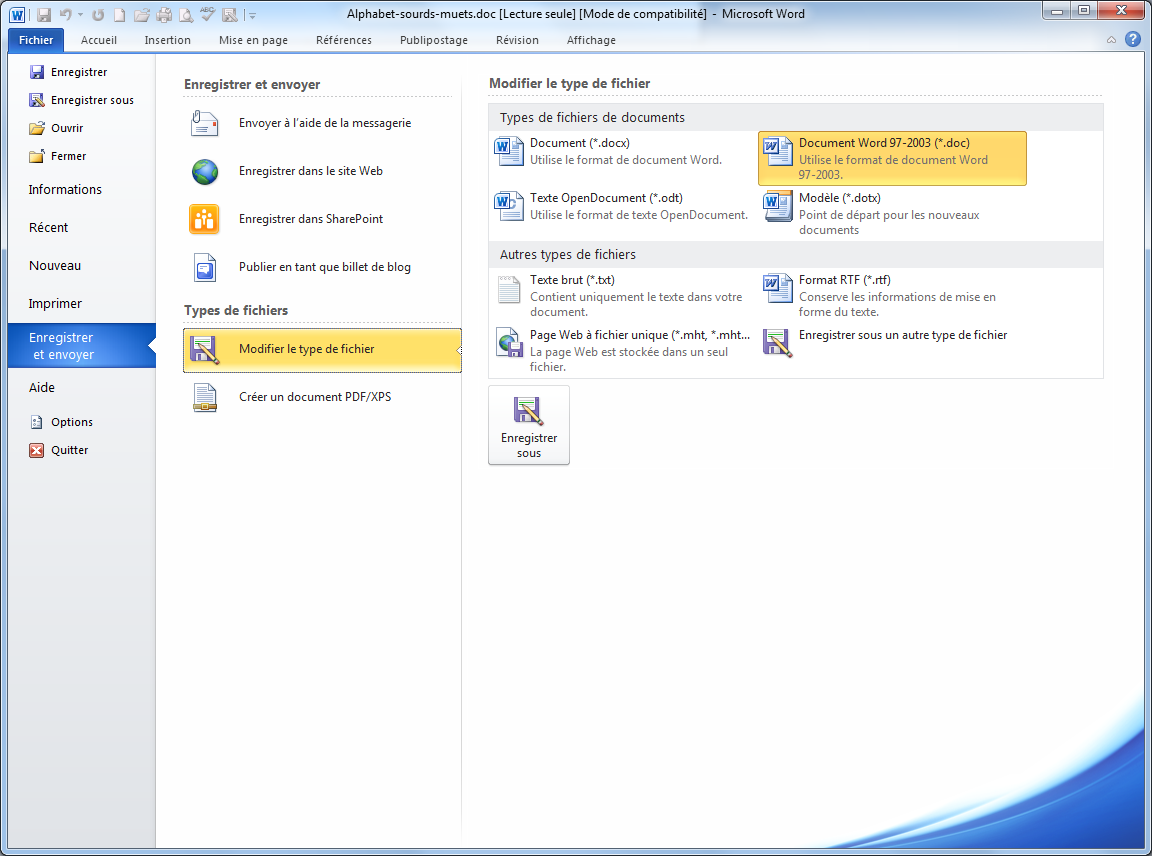Click the orange SharePoint icon
This screenshot has height=856, width=1152.
pyautogui.click(x=204, y=219)
